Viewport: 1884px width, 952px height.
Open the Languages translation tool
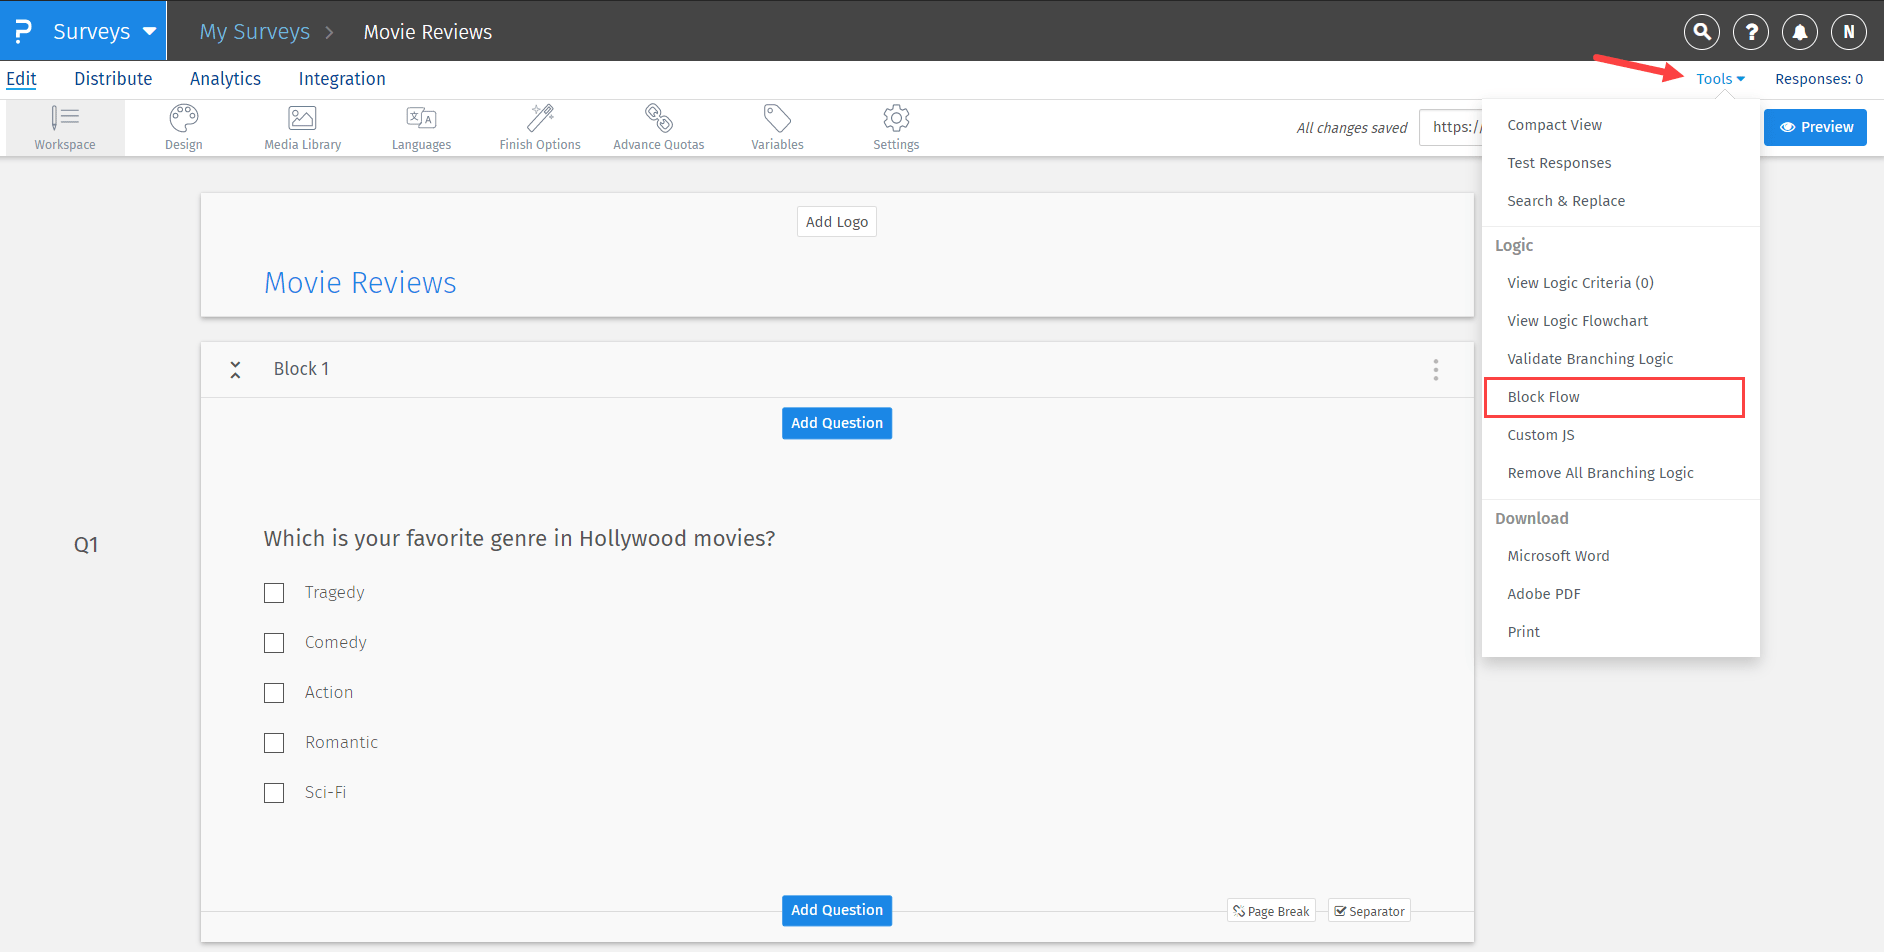[x=421, y=127]
